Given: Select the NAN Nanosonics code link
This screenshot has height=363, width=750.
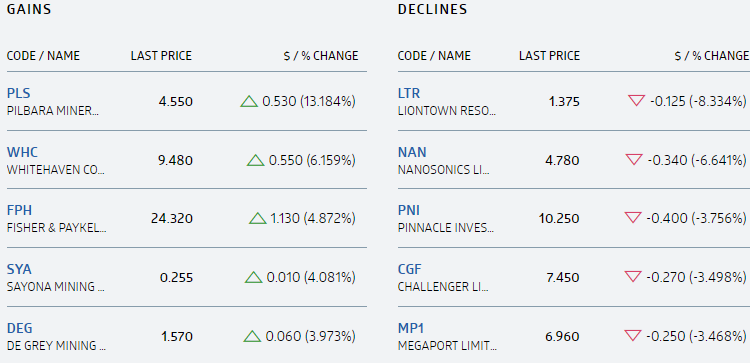Looking at the screenshot, I should [x=412, y=152].
